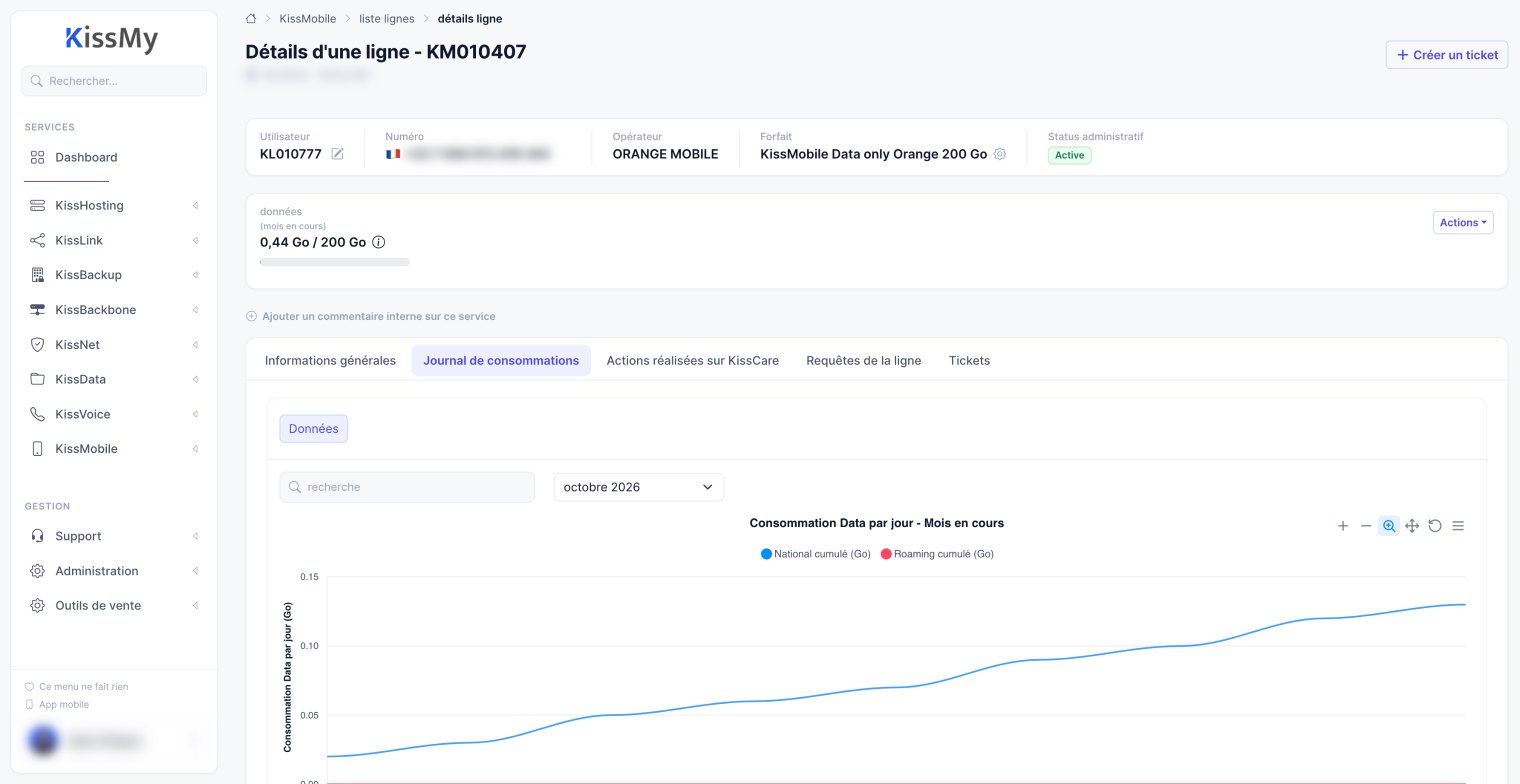Screen dimensions: 1520x784
Task: Open the Tickets tab
Action: (969, 360)
